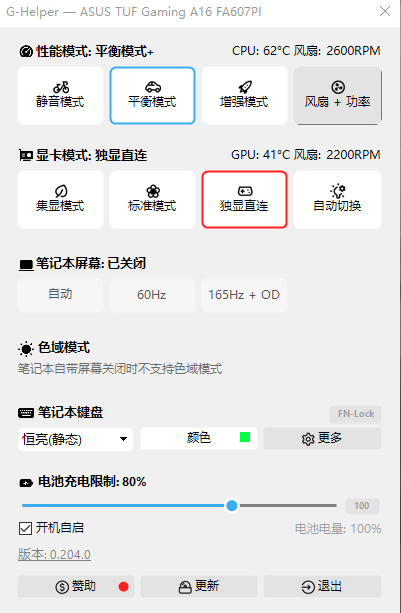This screenshot has height=613, width=401.
Task: Enable 独显直连 ultimate GPU mode
Action: point(244,199)
